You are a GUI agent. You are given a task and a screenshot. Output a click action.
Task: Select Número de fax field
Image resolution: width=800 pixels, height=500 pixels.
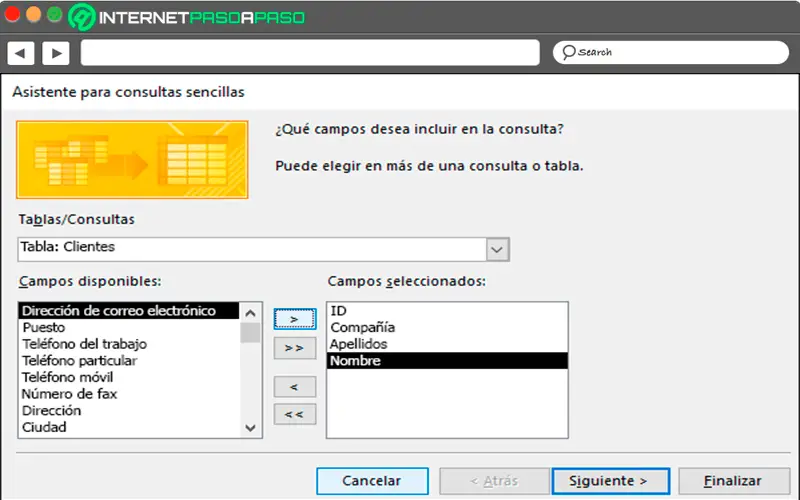pos(129,394)
